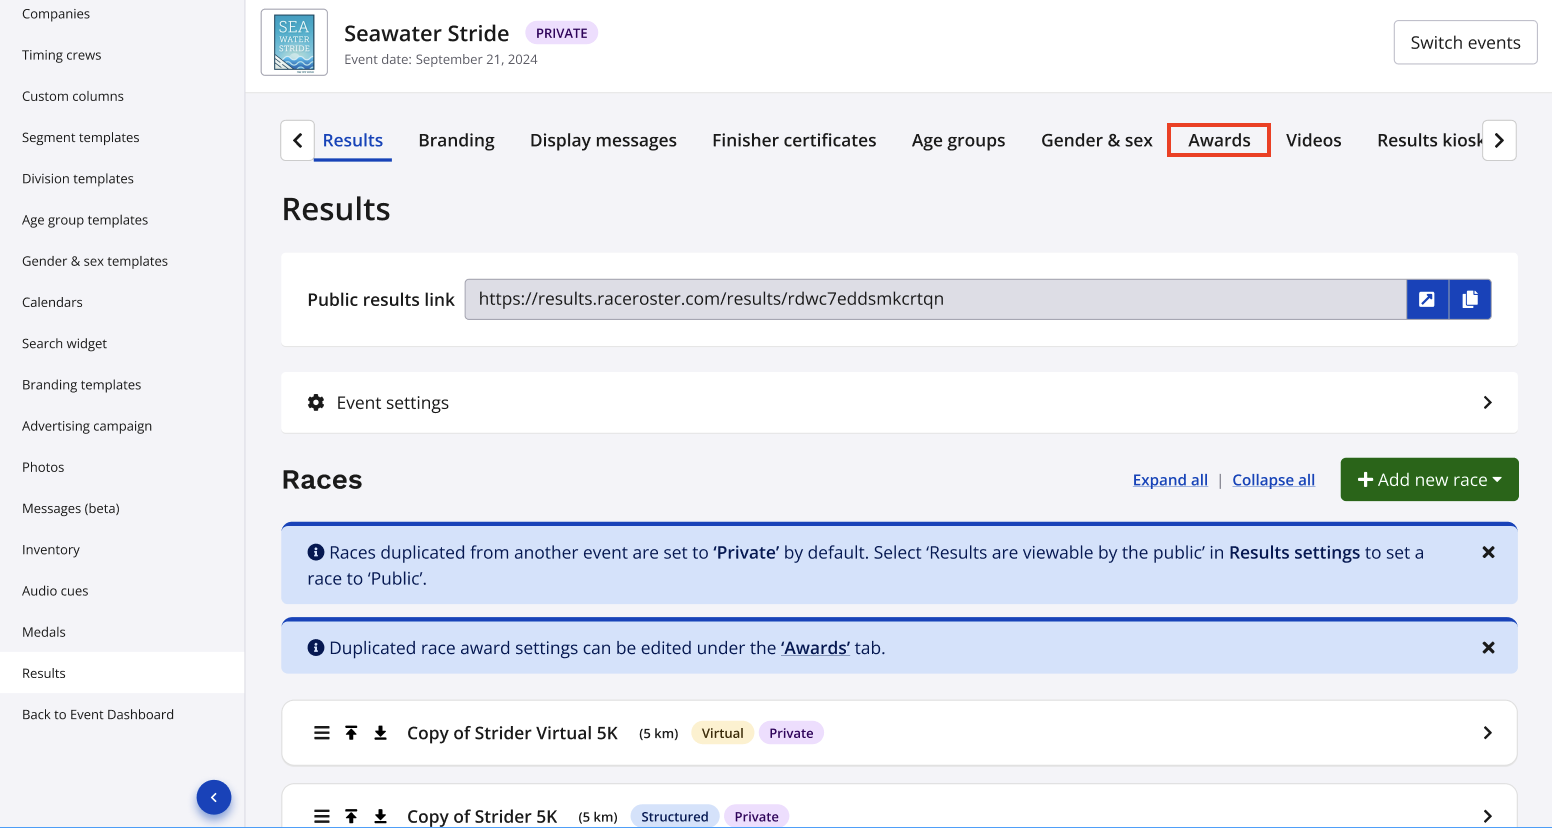The width and height of the screenshot is (1552, 828).
Task: Copy the public results link
Action: pyautogui.click(x=1470, y=299)
